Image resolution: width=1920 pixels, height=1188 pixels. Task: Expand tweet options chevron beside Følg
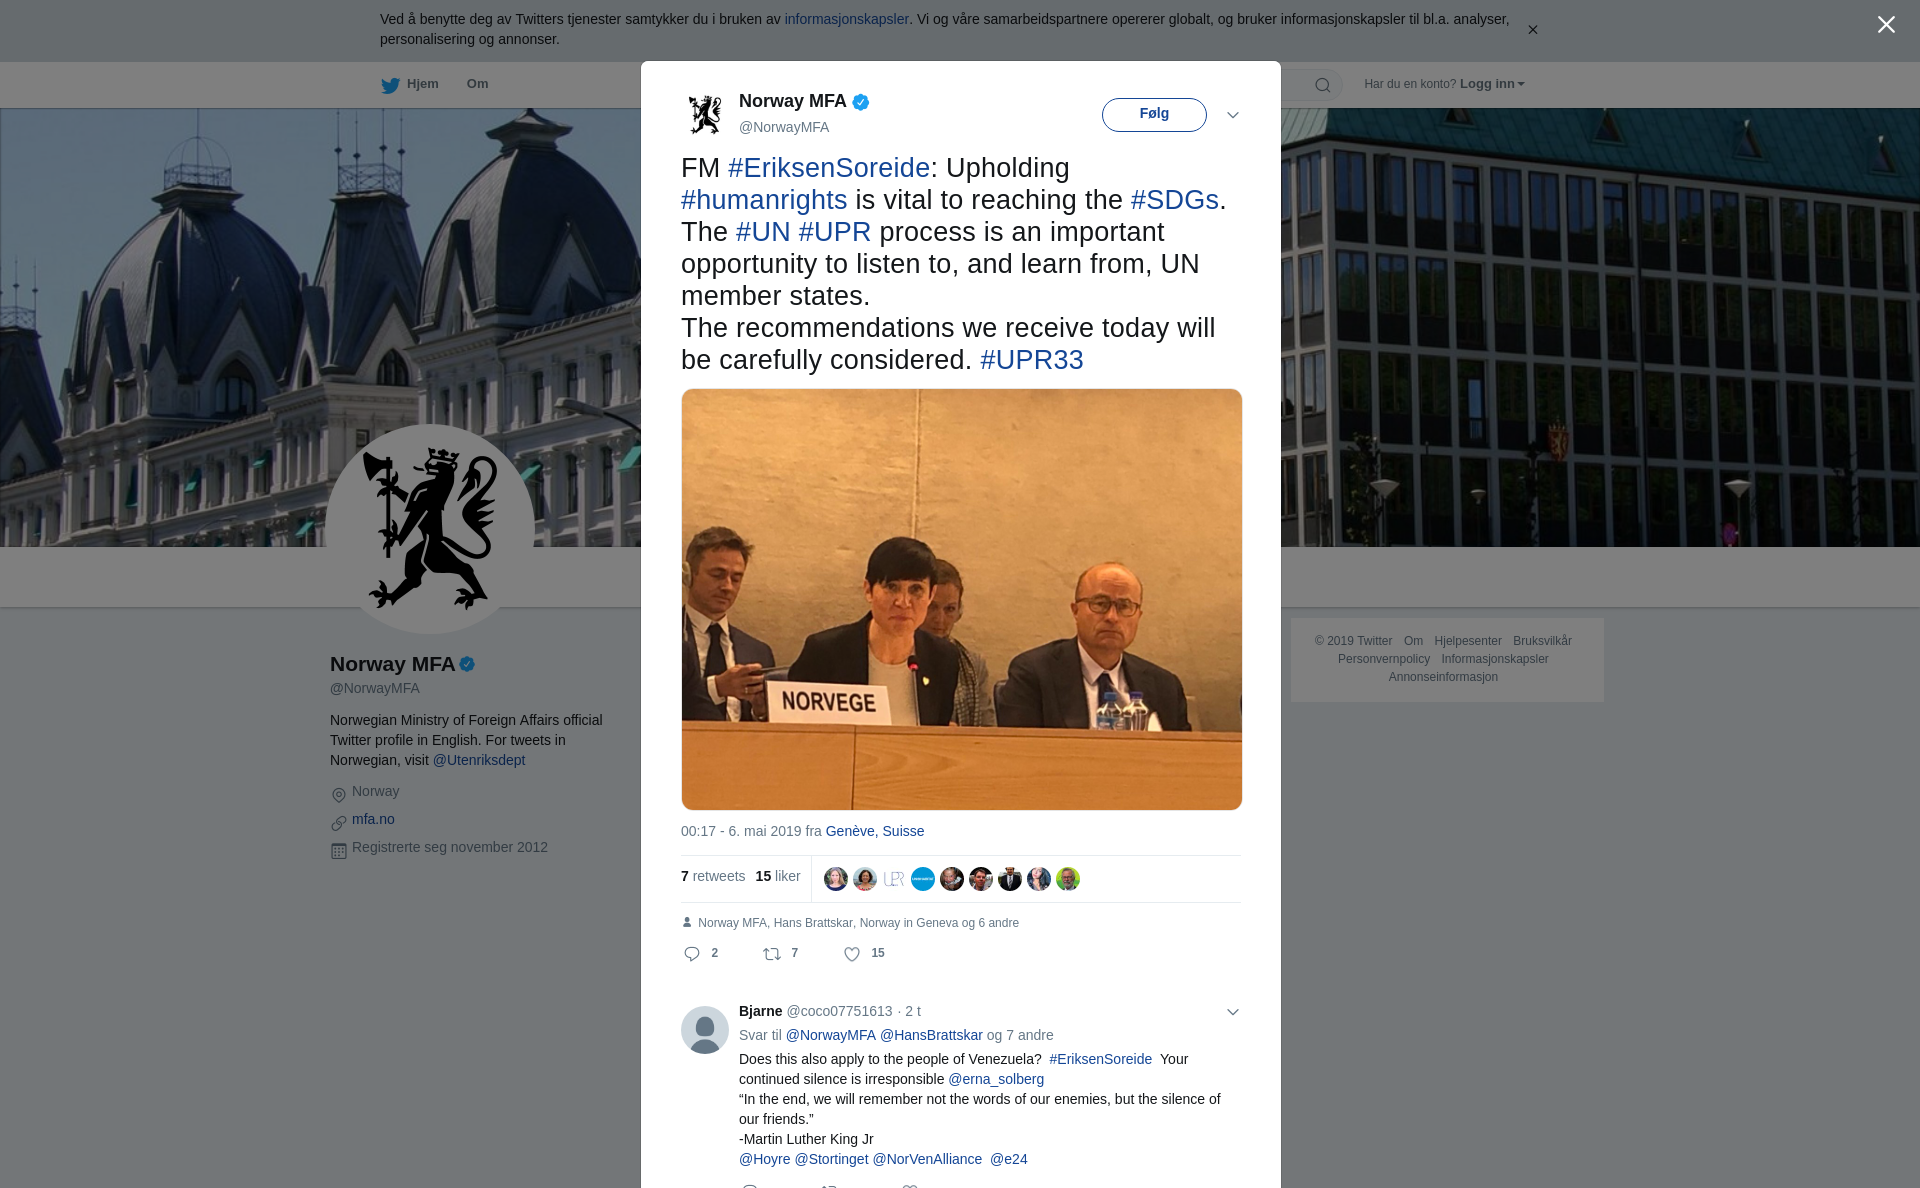[1233, 115]
